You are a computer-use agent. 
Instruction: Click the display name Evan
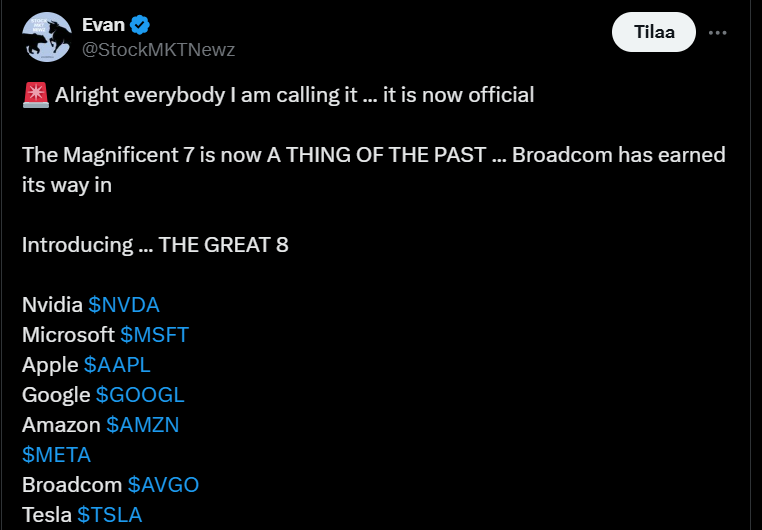pyautogui.click(x=102, y=25)
